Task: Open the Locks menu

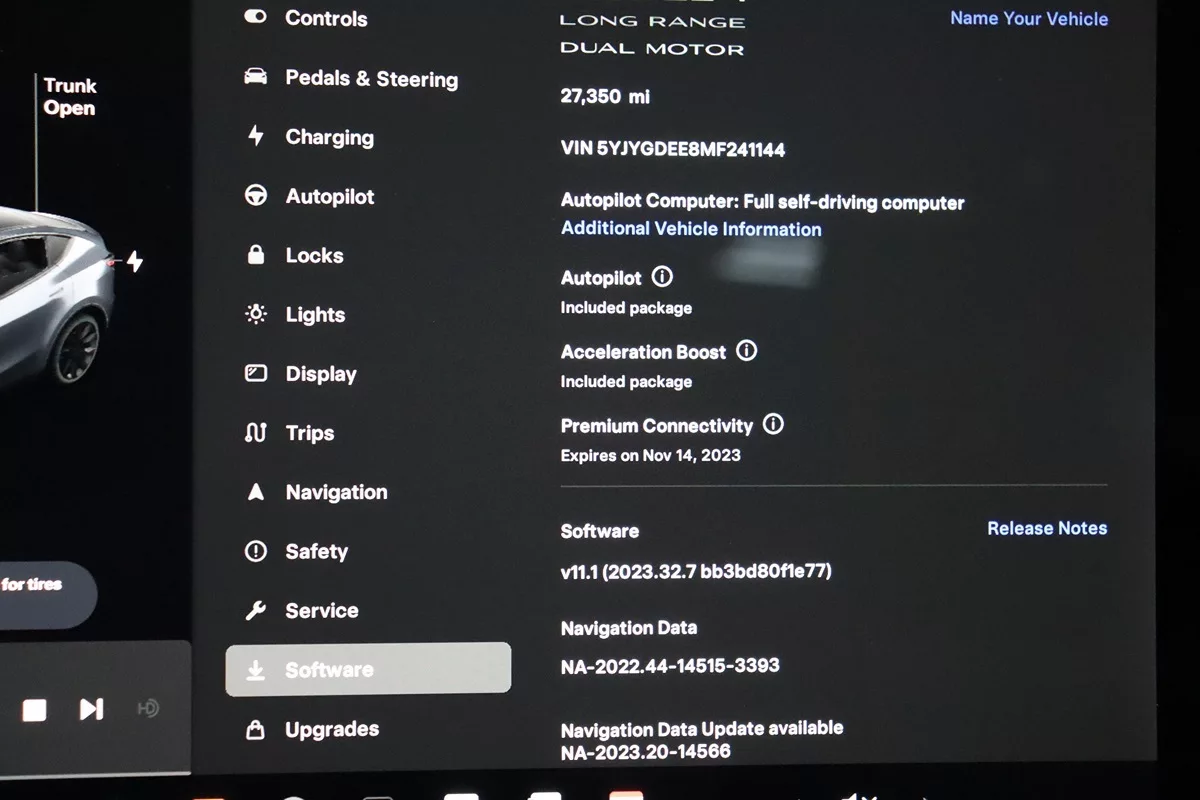Action: tap(294, 255)
